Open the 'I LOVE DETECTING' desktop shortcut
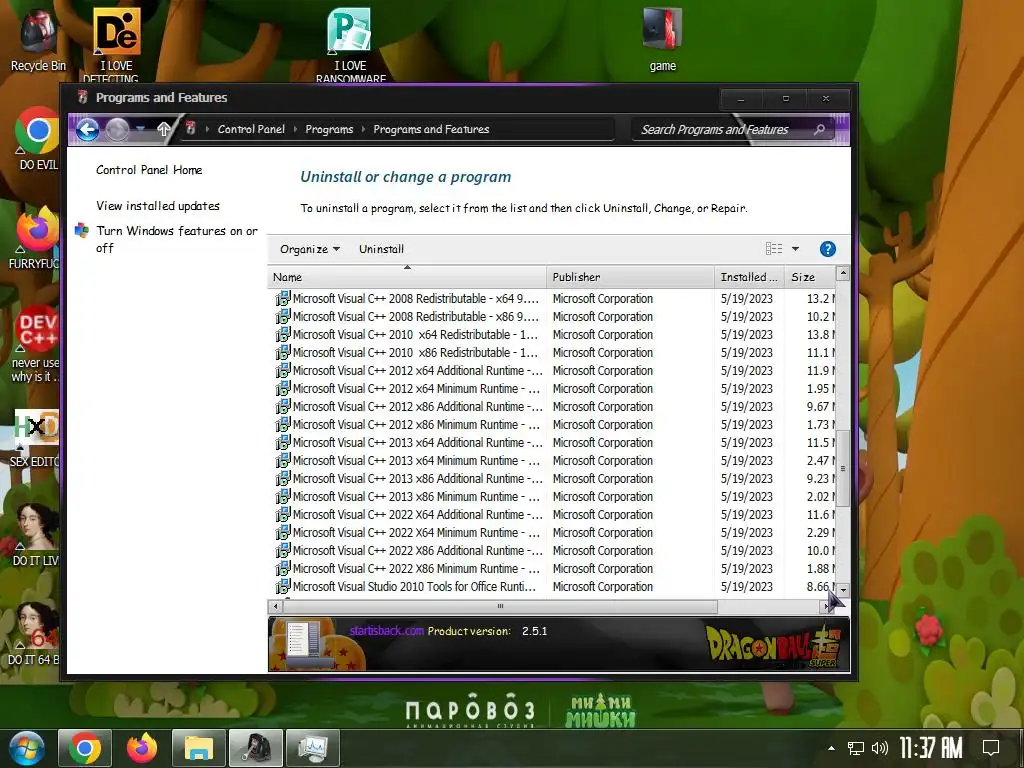 (x=116, y=44)
